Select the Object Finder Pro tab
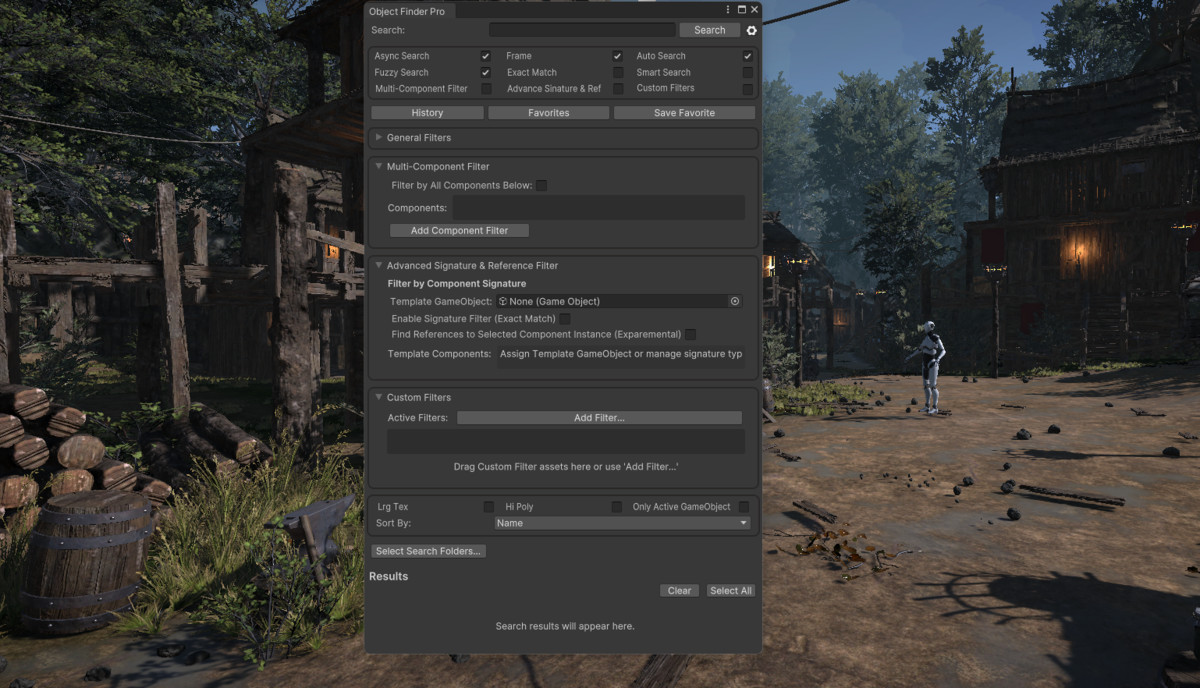Image resolution: width=1200 pixels, height=688 pixels. pos(409,10)
